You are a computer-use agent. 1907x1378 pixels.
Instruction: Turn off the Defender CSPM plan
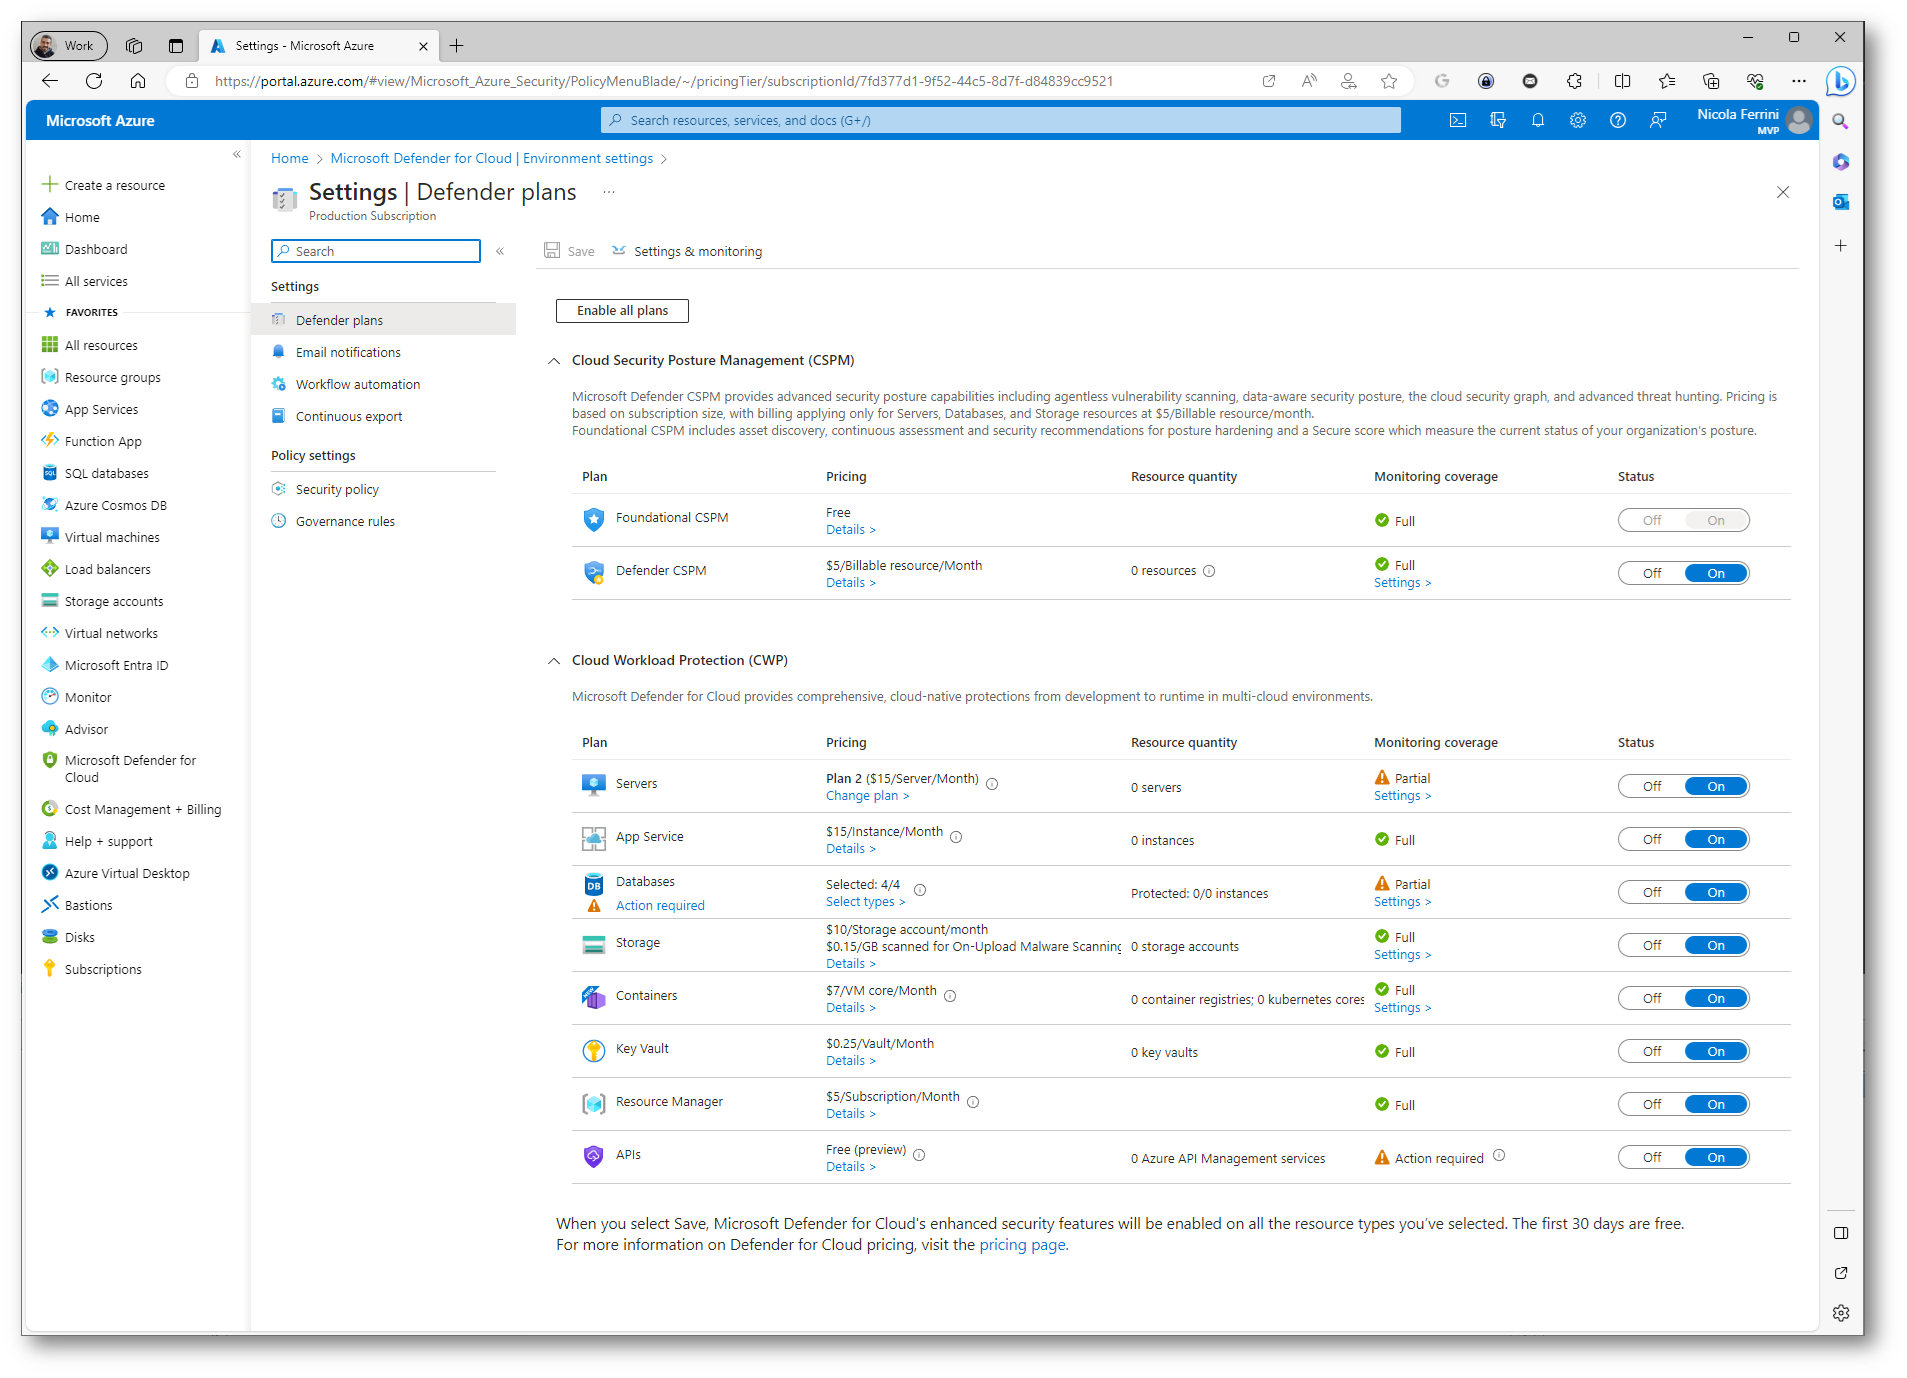coord(1652,573)
